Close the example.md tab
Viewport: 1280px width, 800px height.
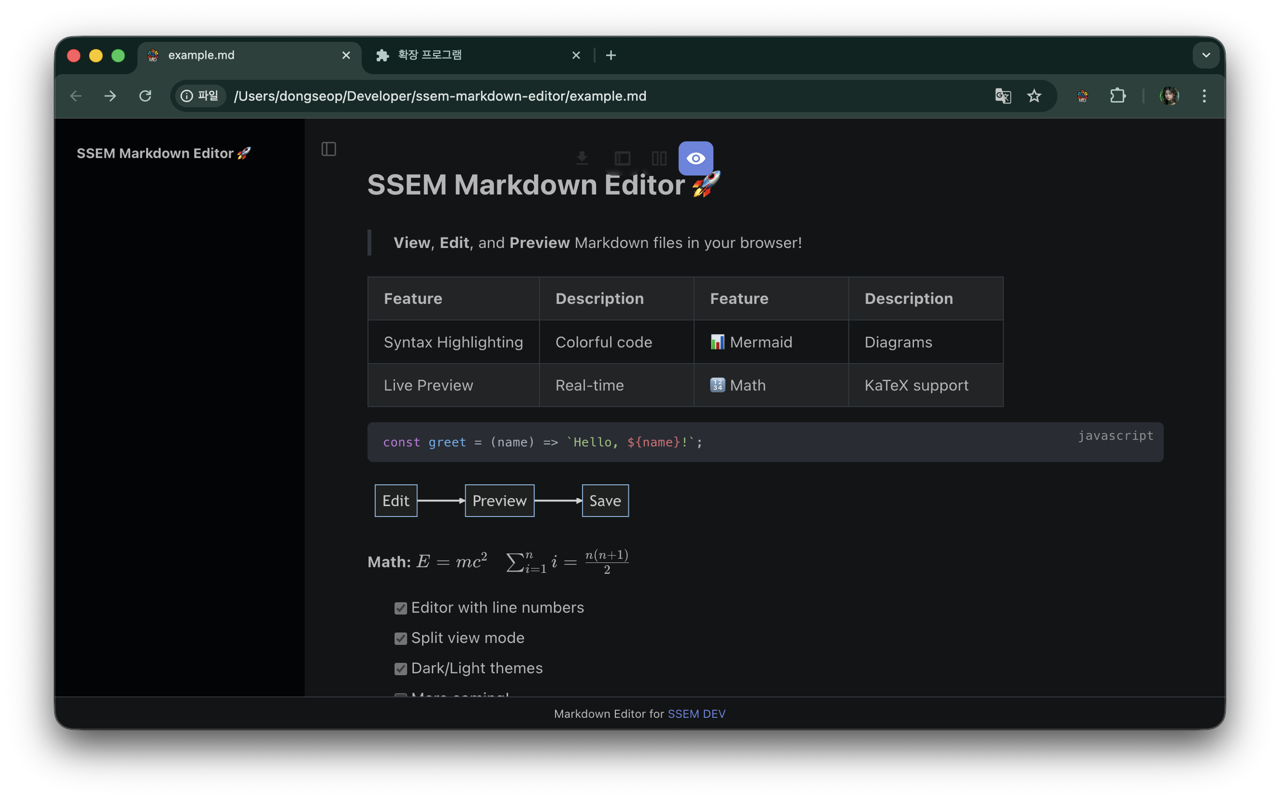346,55
